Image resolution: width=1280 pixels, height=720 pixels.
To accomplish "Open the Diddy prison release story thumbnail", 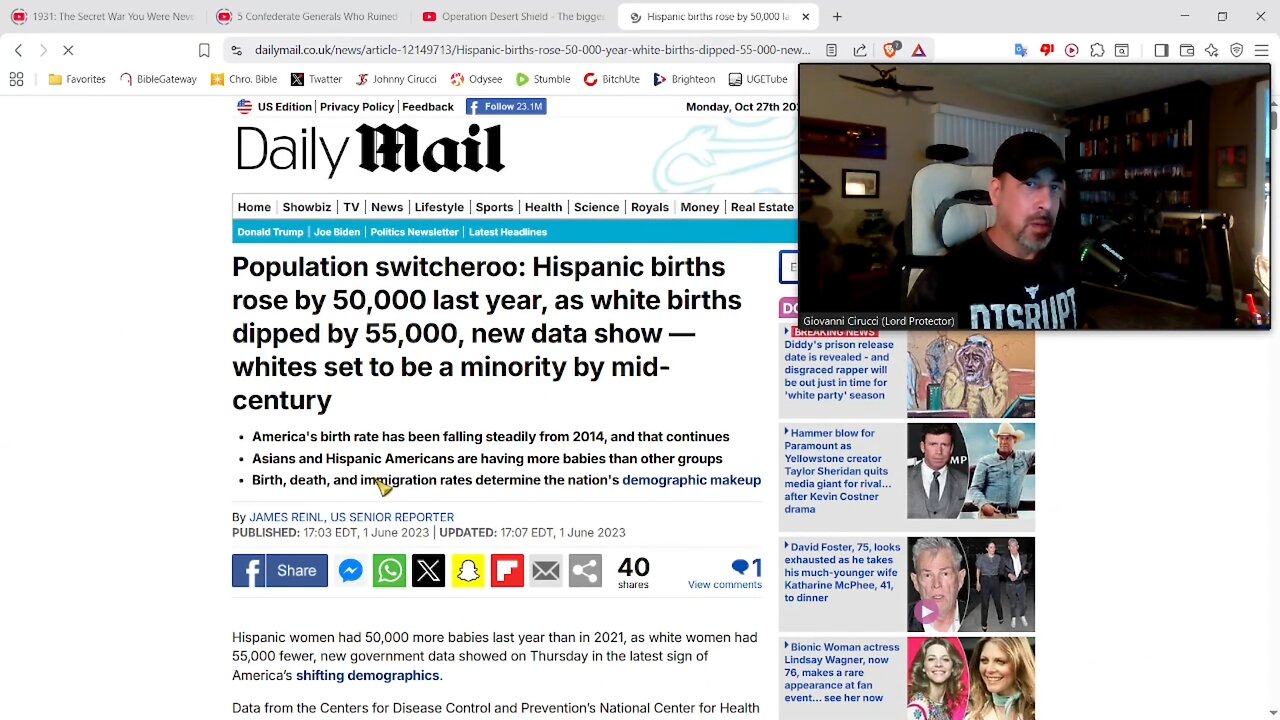I will coord(971,374).
